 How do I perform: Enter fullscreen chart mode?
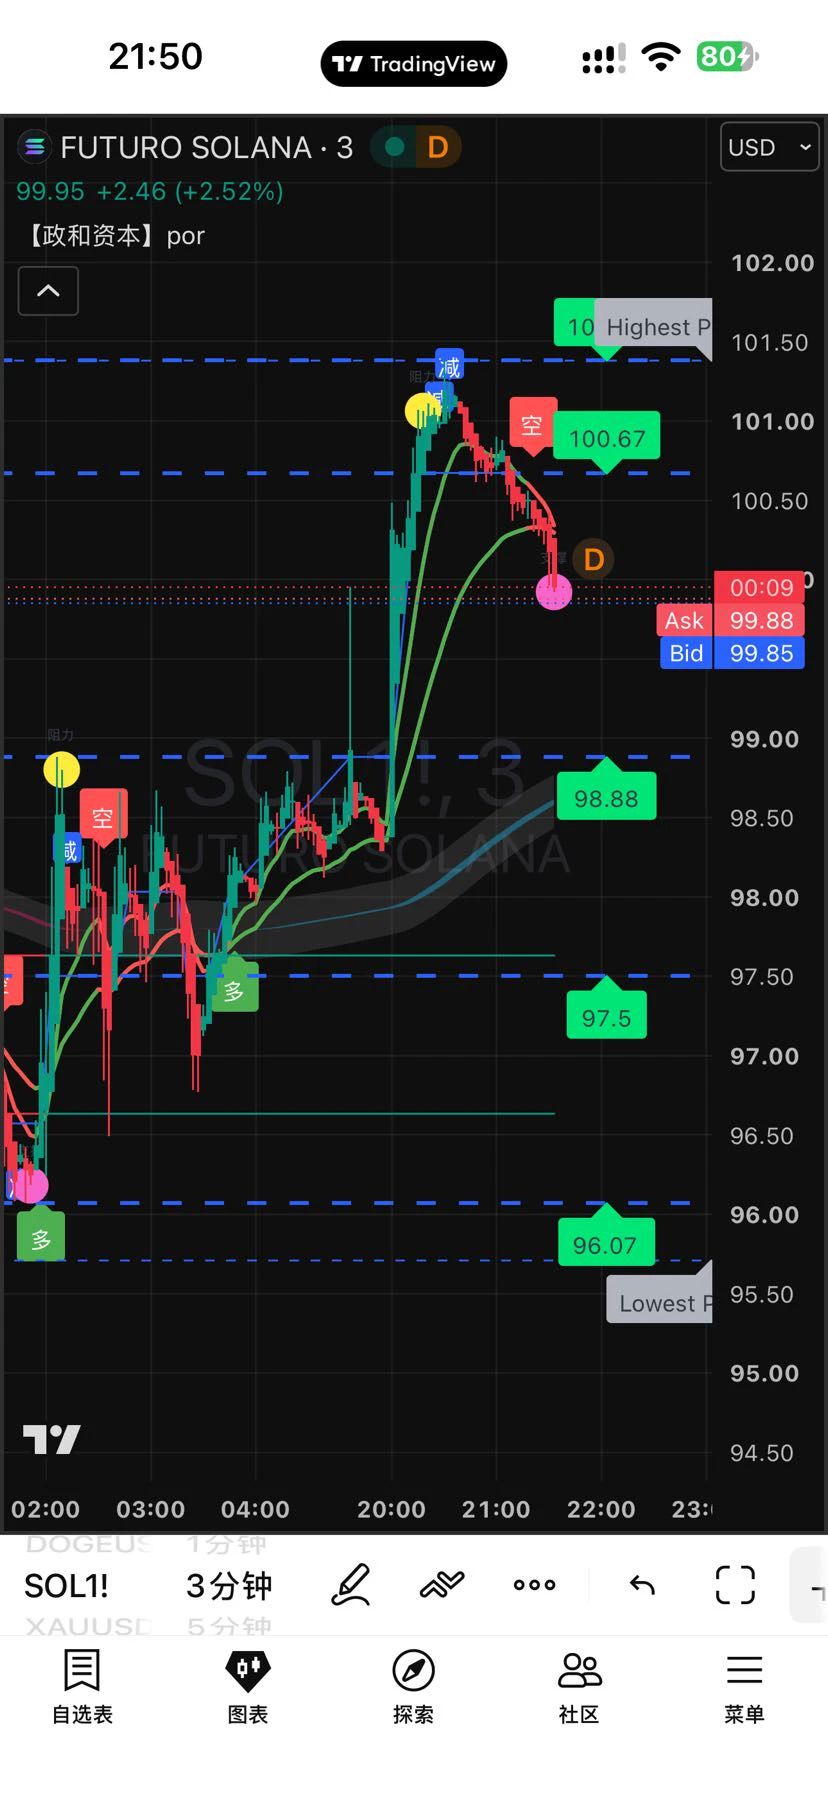click(735, 1585)
